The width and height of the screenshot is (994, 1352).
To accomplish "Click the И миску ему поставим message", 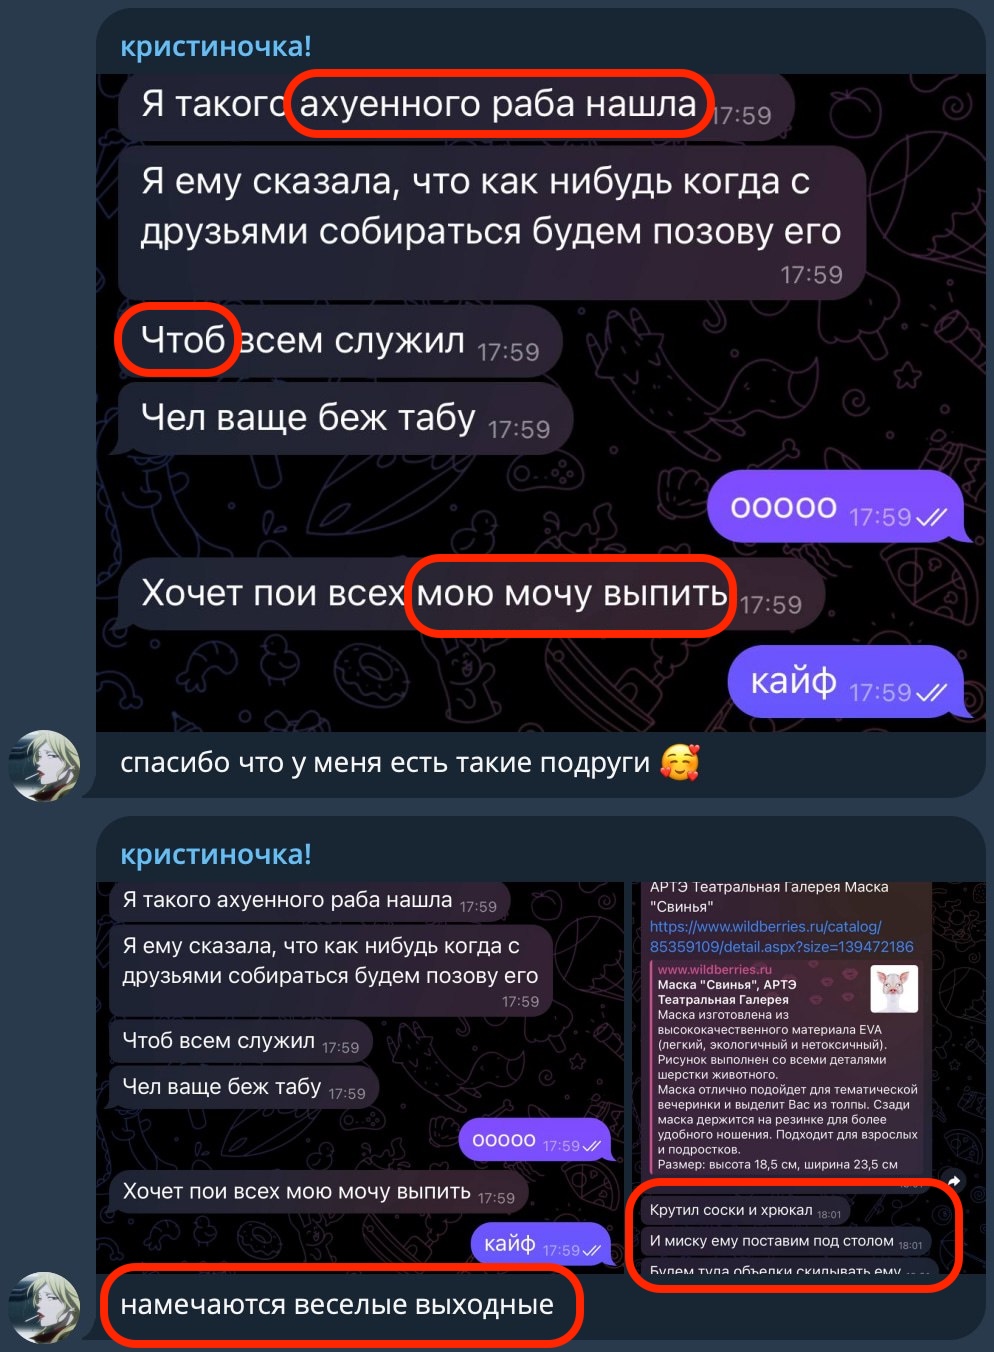I will pyautogui.click(x=785, y=1241).
